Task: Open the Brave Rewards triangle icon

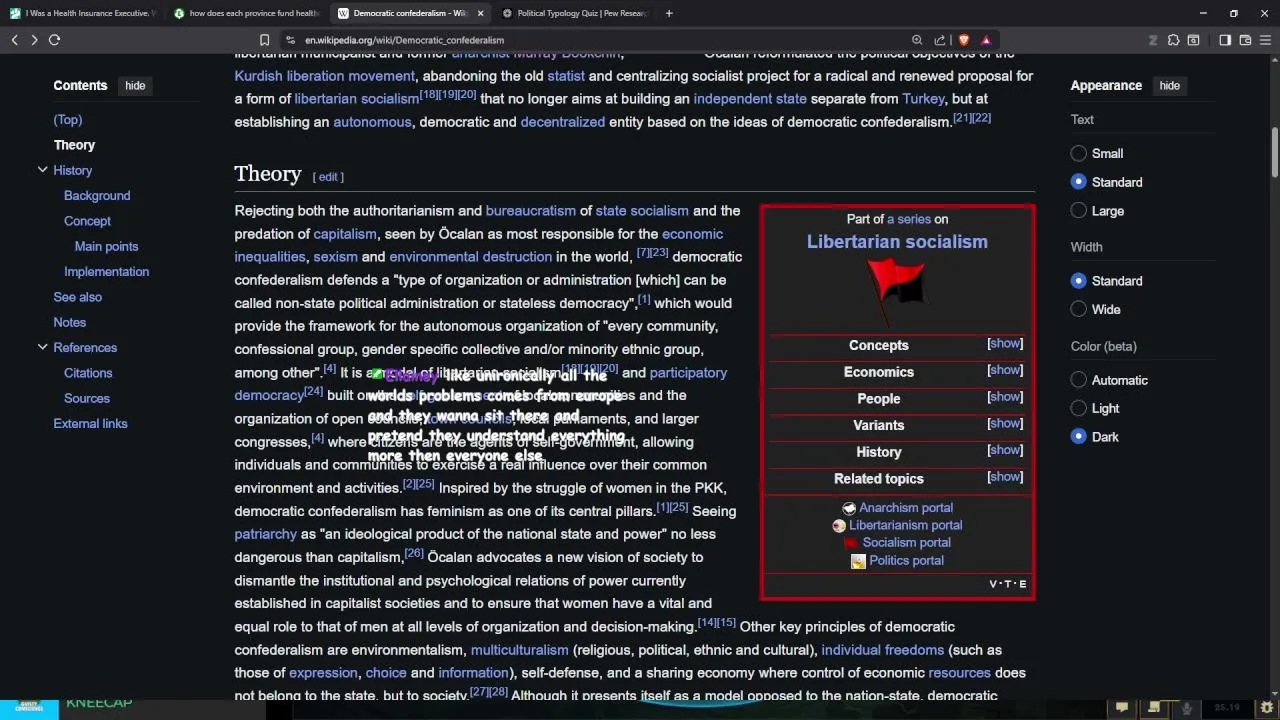Action: click(986, 40)
